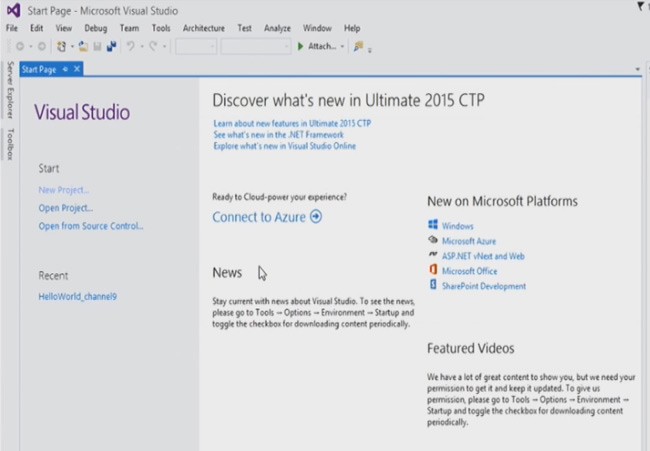Click the Undo toolbar icon
The width and height of the screenshot is (650, 451).
[131, 46]
